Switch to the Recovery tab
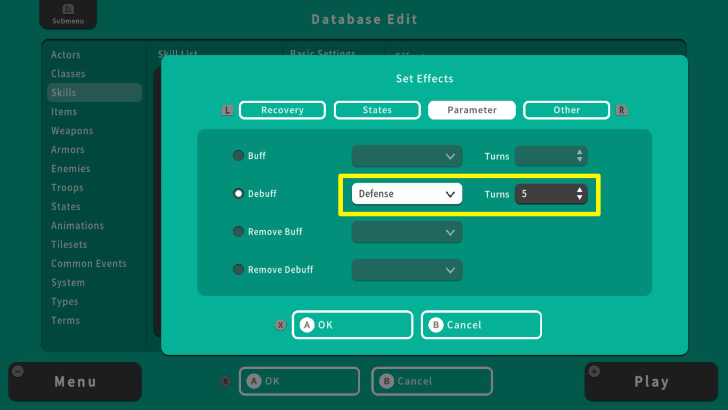 (x=282, y=111)
